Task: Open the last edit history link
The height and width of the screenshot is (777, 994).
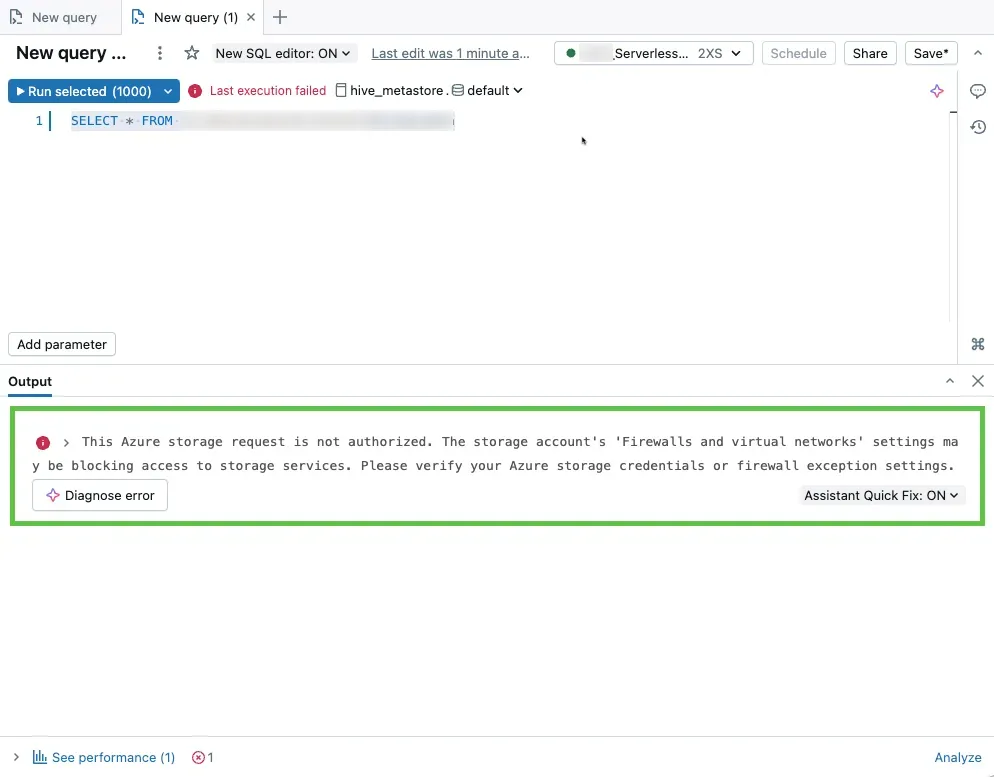Action: pyautogui.click(x=450, y=53)
